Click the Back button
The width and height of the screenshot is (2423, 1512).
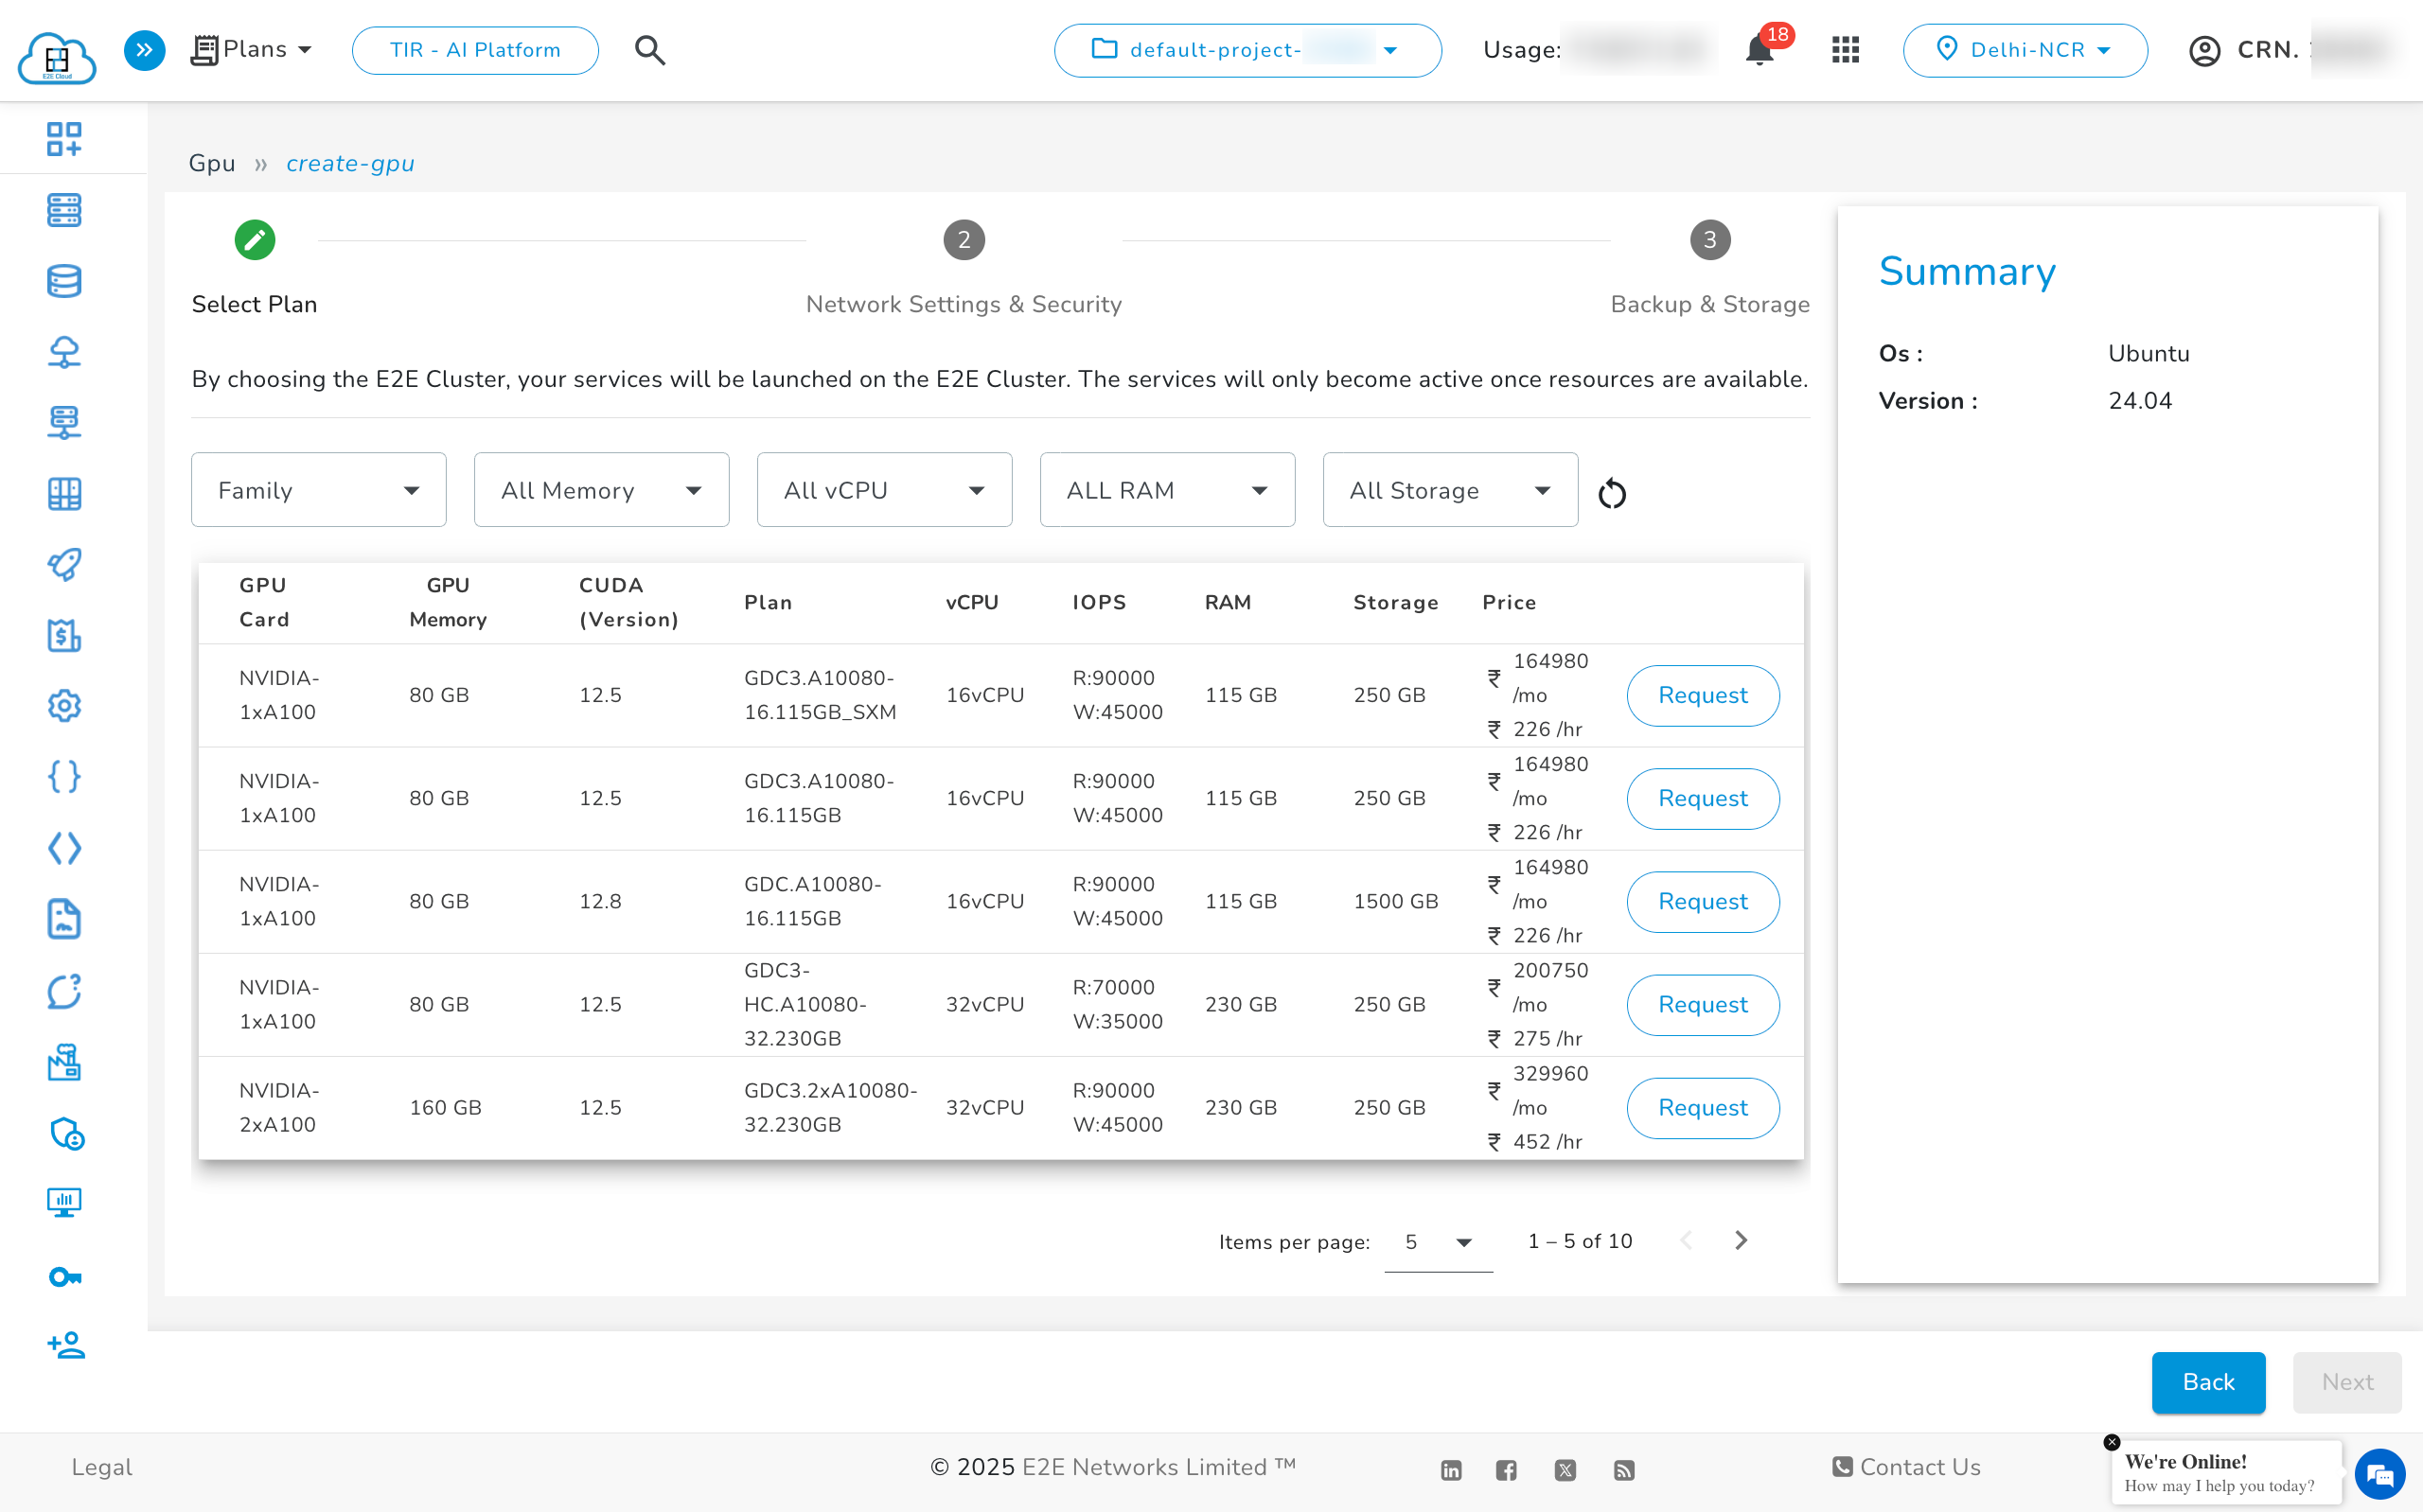[x=2208, y=1382]
